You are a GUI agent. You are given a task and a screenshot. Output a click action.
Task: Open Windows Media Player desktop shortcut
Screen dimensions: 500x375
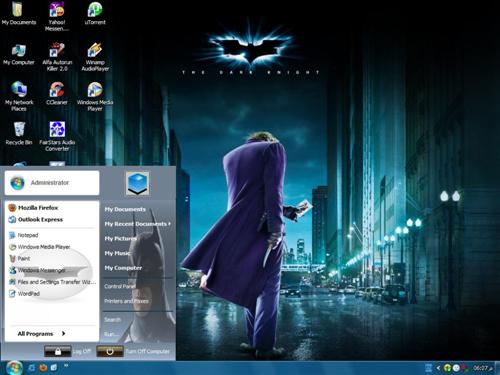click(x=95, y=97)
